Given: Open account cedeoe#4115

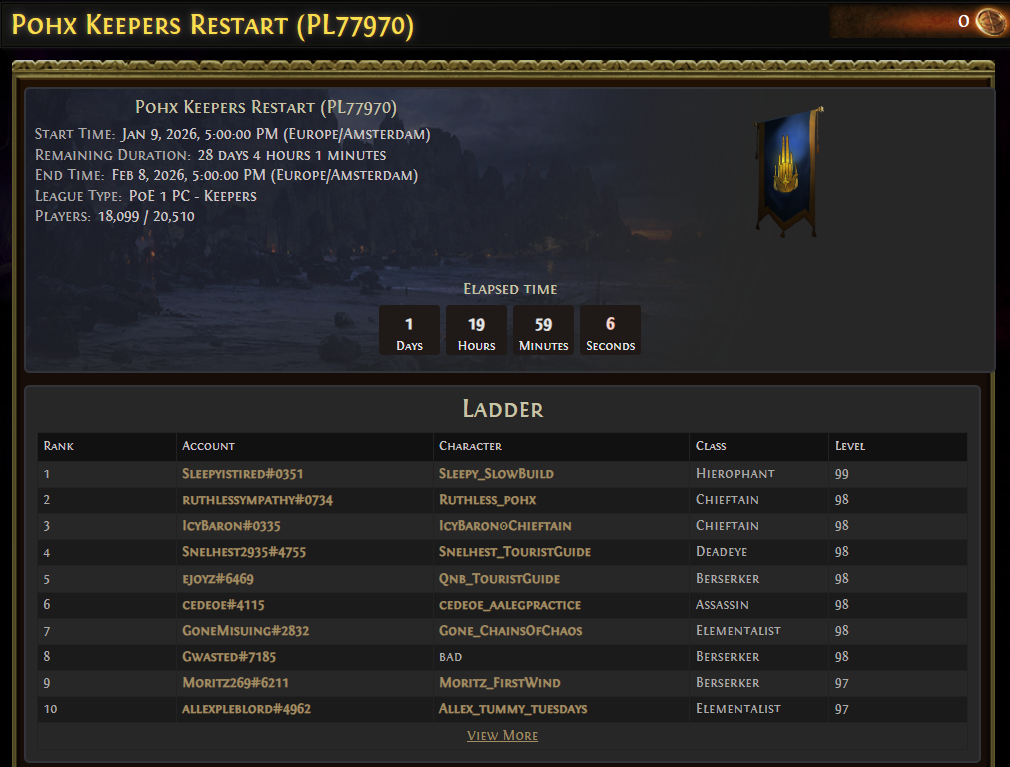Looking at the screenshot, I should tap(223, 605).
